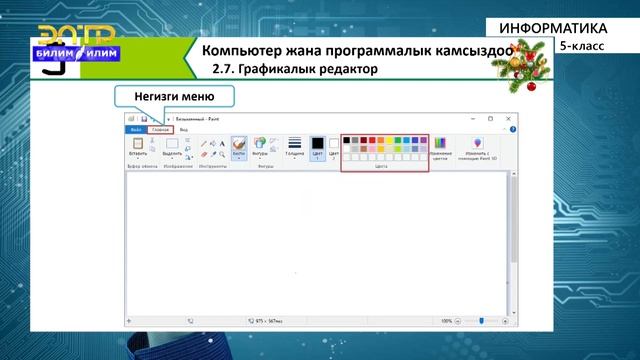Select the Fill bucket tool
Image resolution: width=640 pixels, height=360 pixels.
click(213, 144)
